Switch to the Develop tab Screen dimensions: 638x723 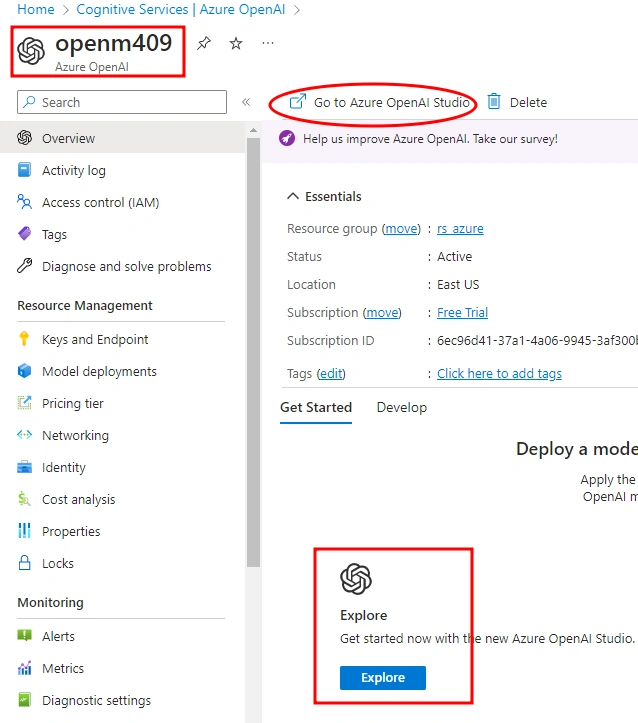pos(402,408)
